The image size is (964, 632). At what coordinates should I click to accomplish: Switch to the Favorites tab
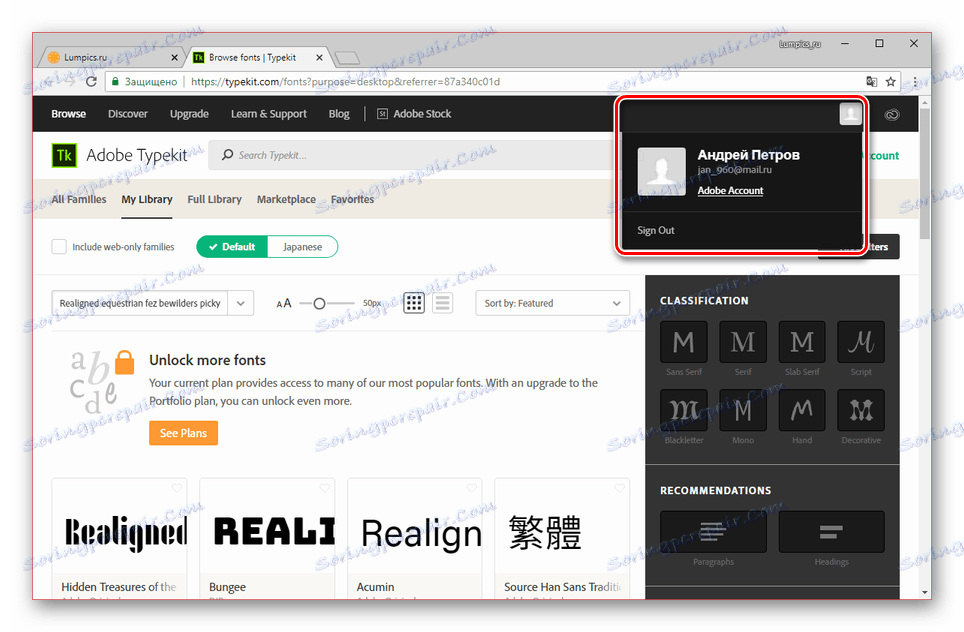point(352,199)
